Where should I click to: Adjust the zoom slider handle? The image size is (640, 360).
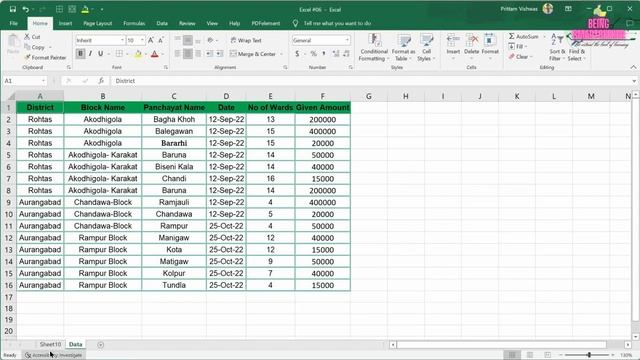pos(589,355)
